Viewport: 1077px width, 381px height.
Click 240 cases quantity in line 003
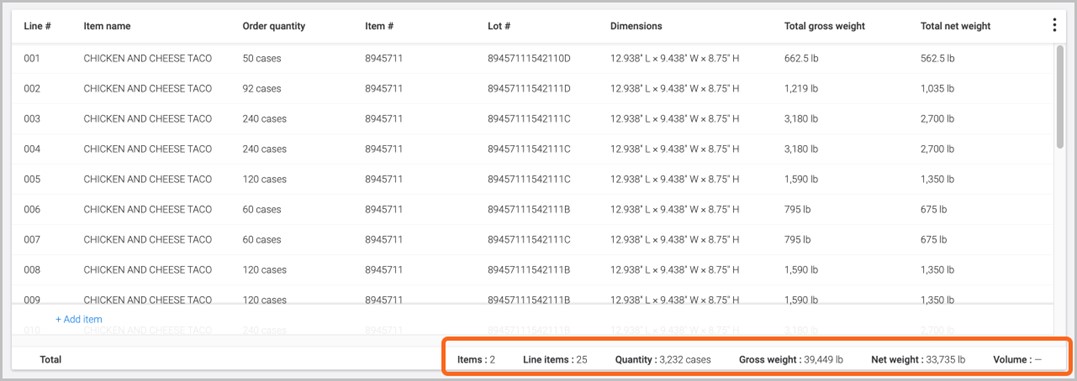click(264, 119)
